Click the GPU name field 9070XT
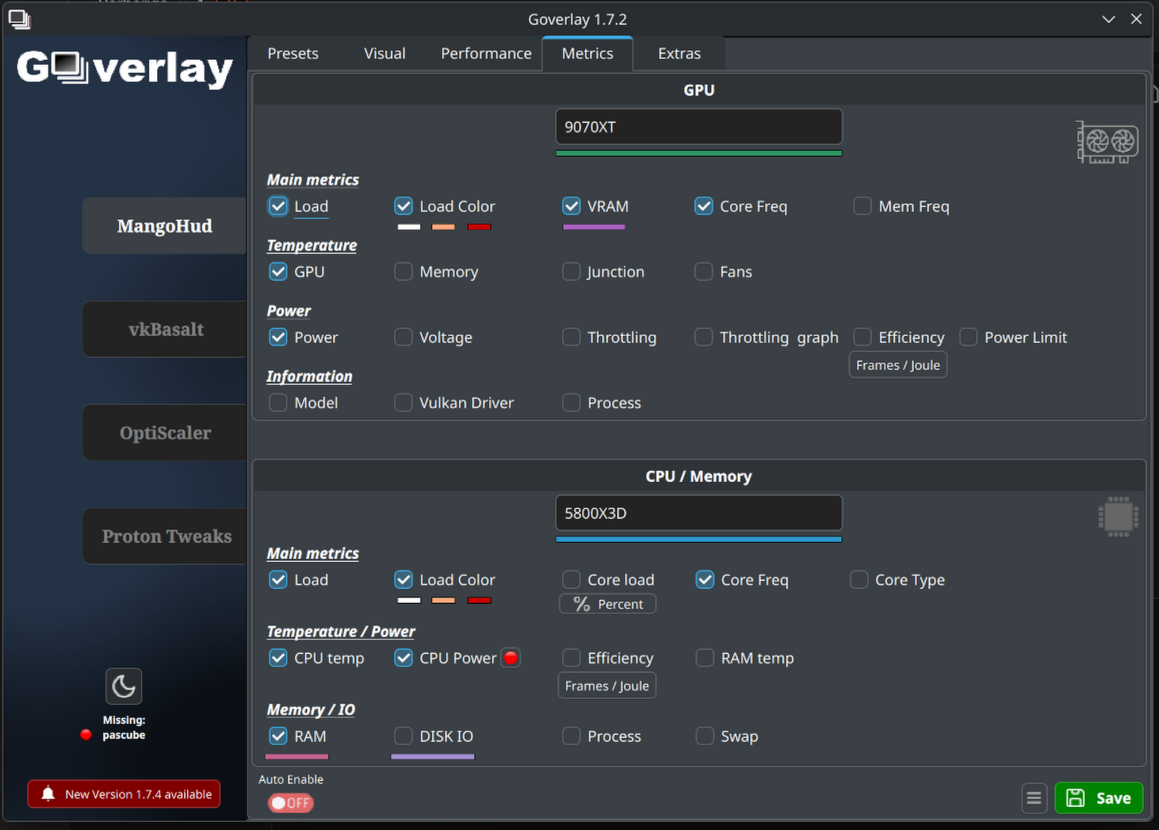This screenshot has width=1159, height=830. pos(699,127)
